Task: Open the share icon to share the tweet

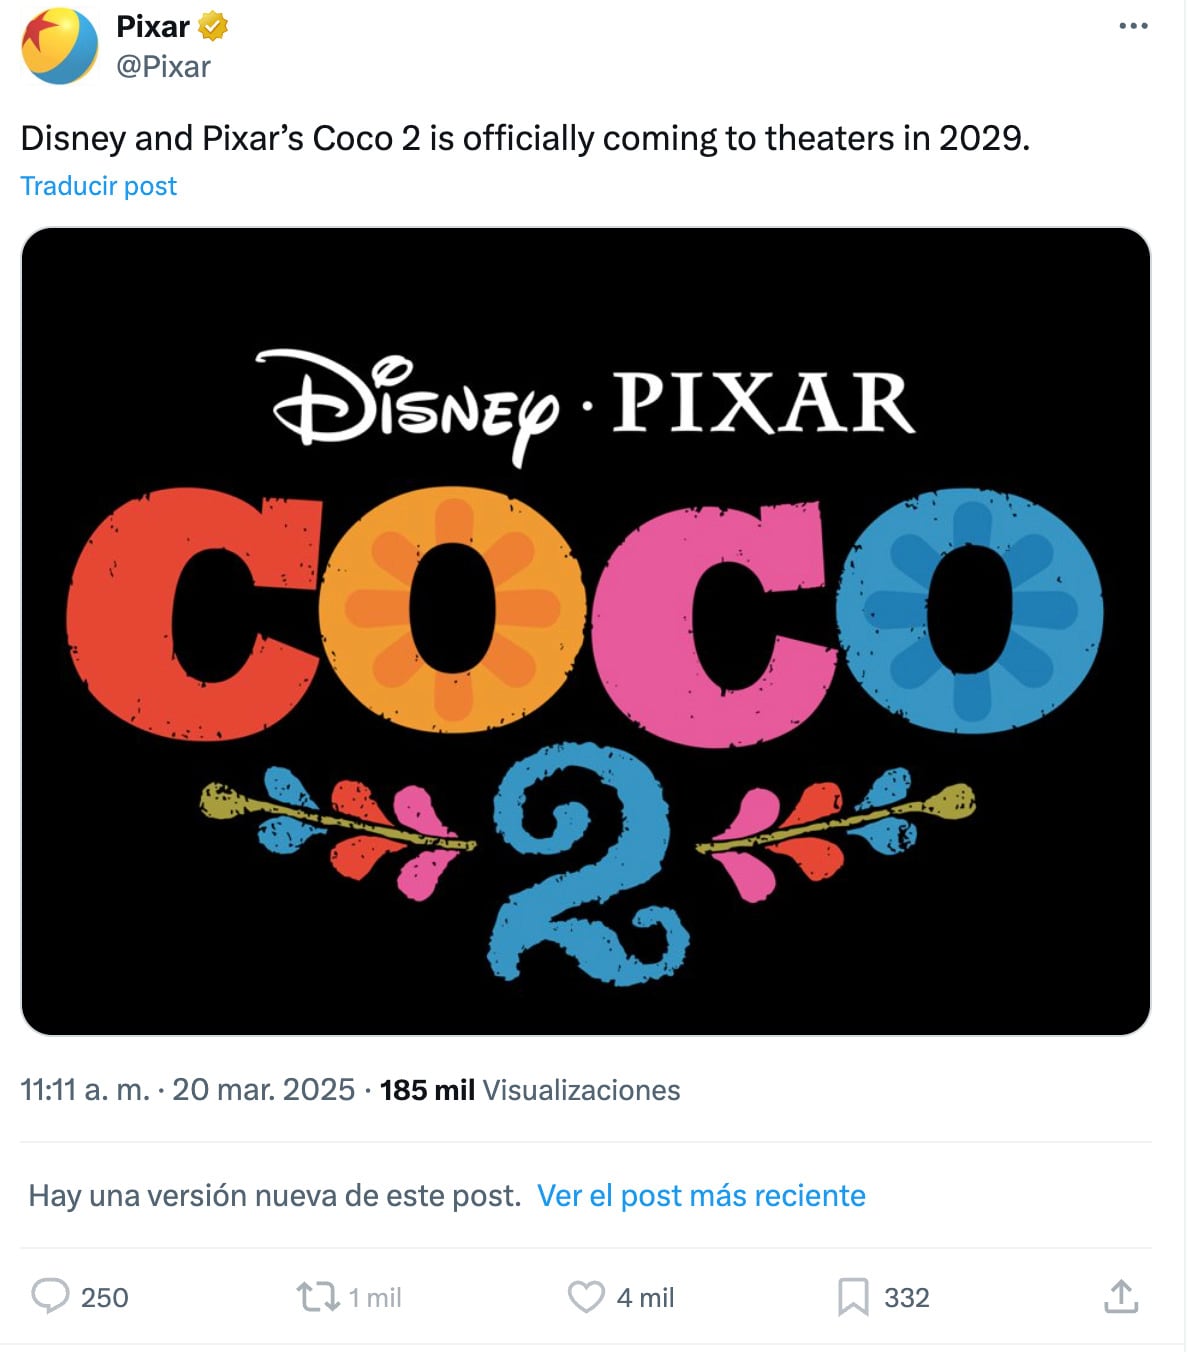Action: pyautogui.click(x=1122, y=1297)
